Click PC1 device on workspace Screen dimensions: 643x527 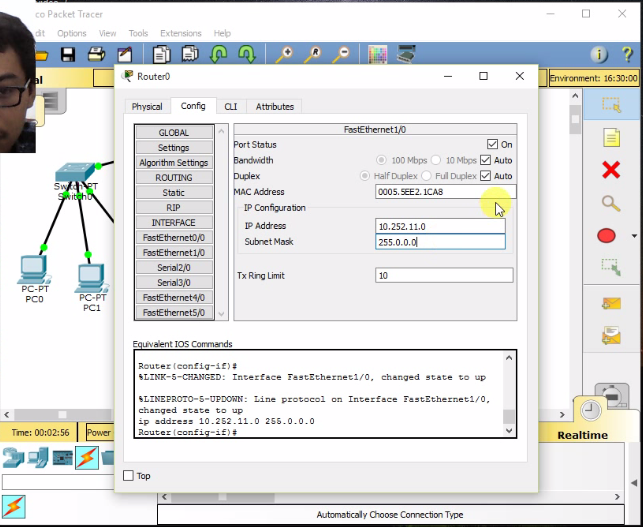click(91, 278)
